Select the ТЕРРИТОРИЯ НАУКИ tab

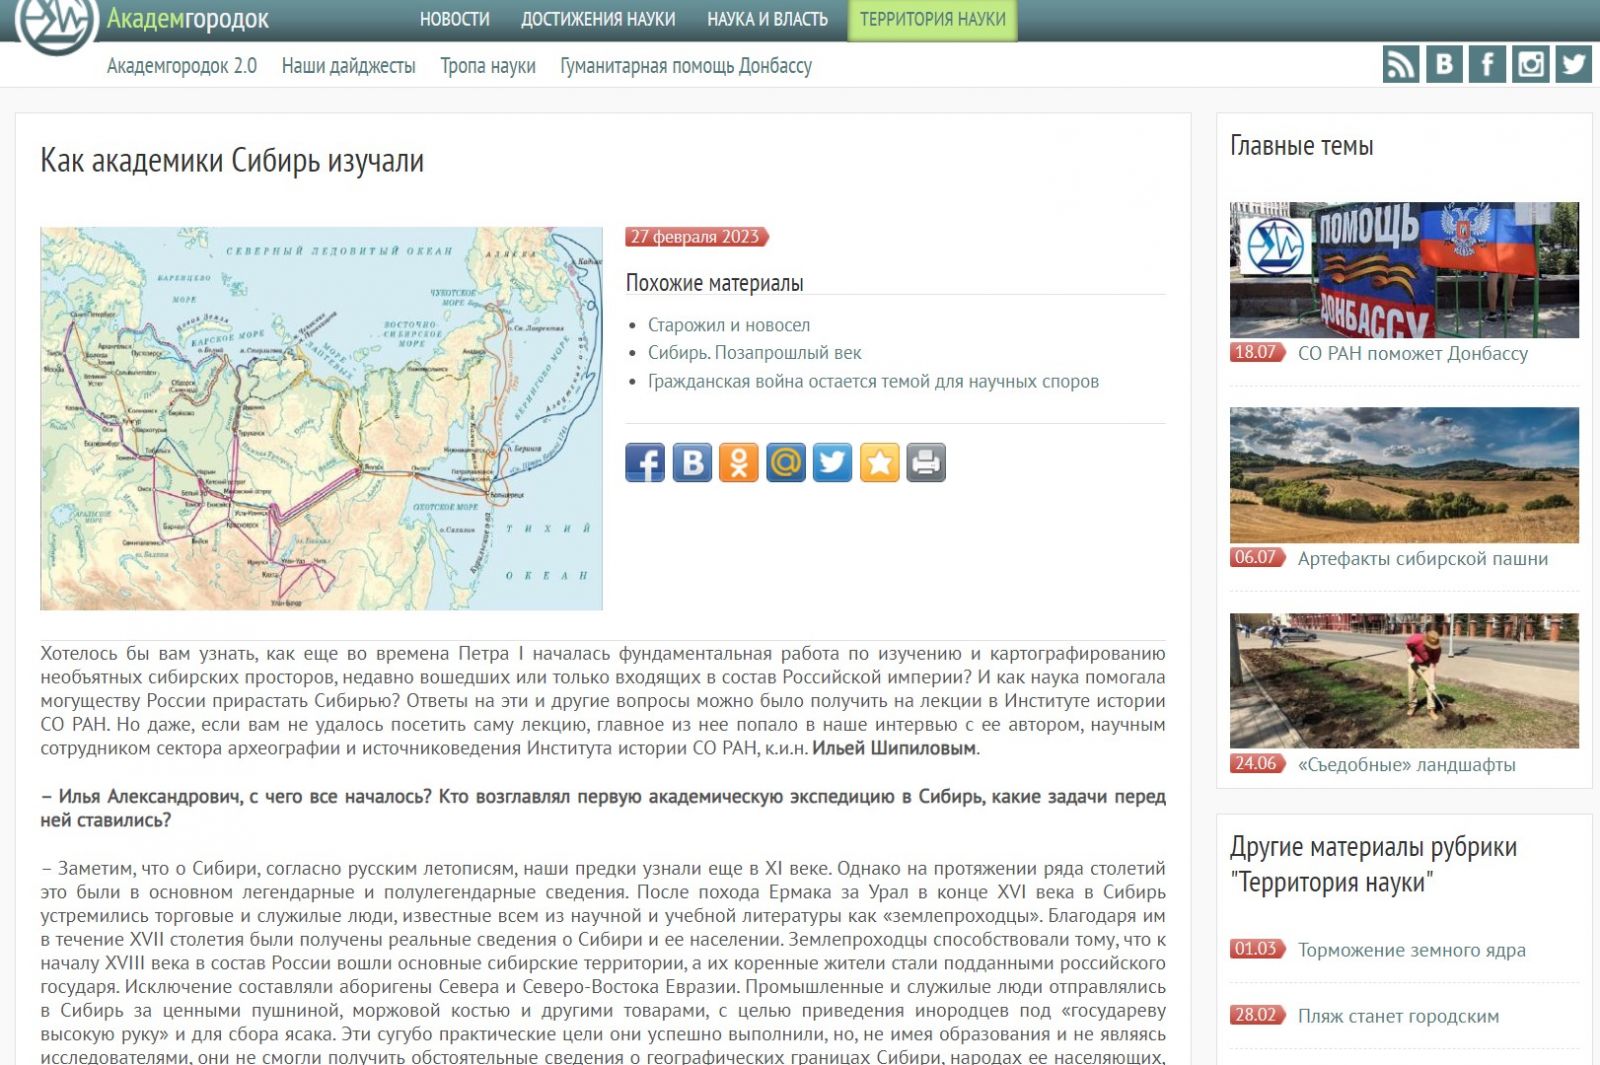point(932,19)
